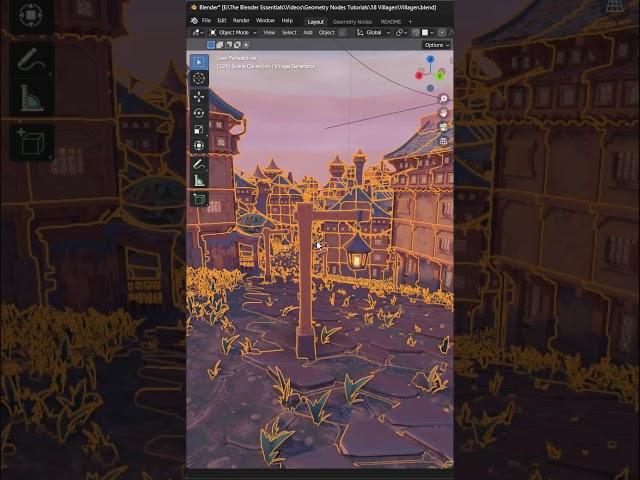This screenshot has height=480, width=640.
Task: Open the File menu
Action: pos(206,20)
